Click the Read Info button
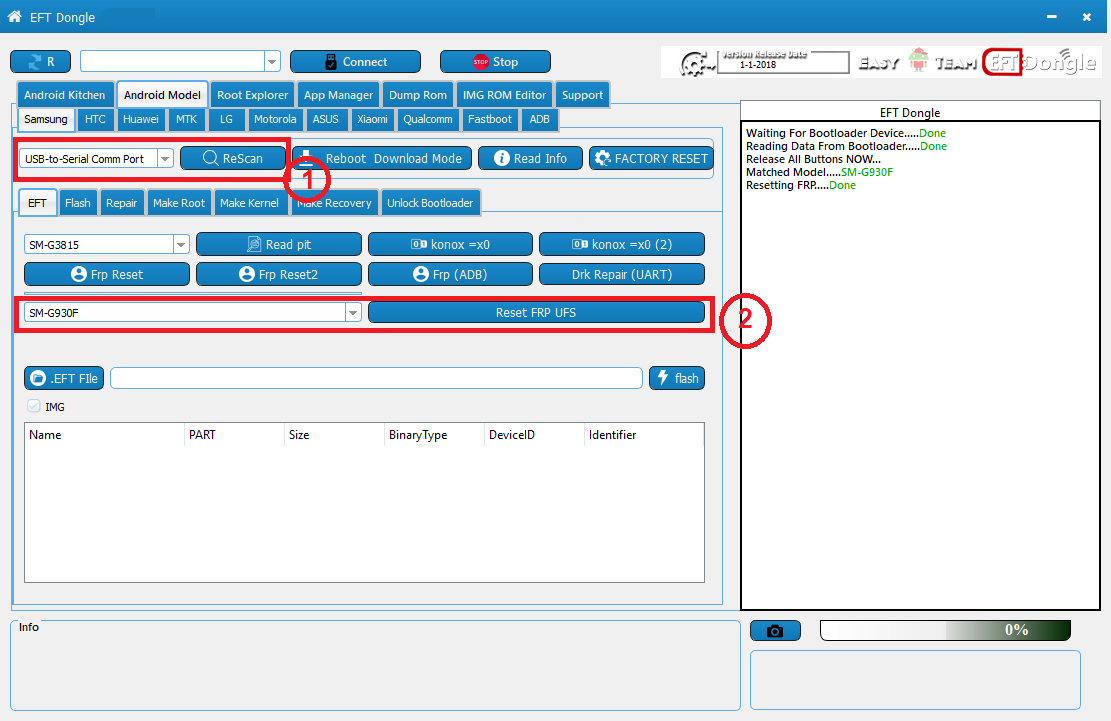 pyautogui.click(x=530, y=158)
